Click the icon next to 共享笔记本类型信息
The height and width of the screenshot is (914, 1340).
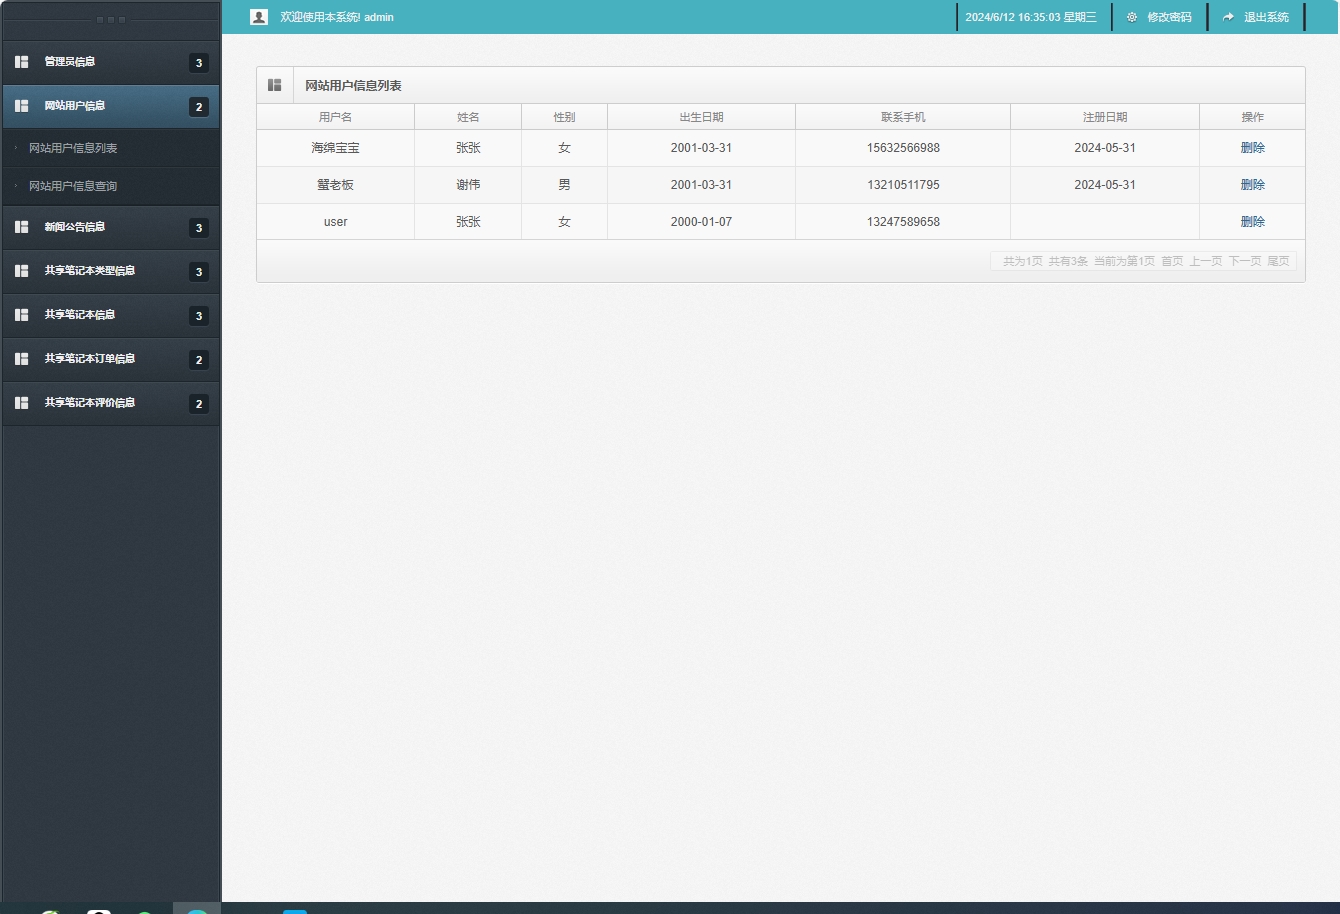click(x=22, y=271)
